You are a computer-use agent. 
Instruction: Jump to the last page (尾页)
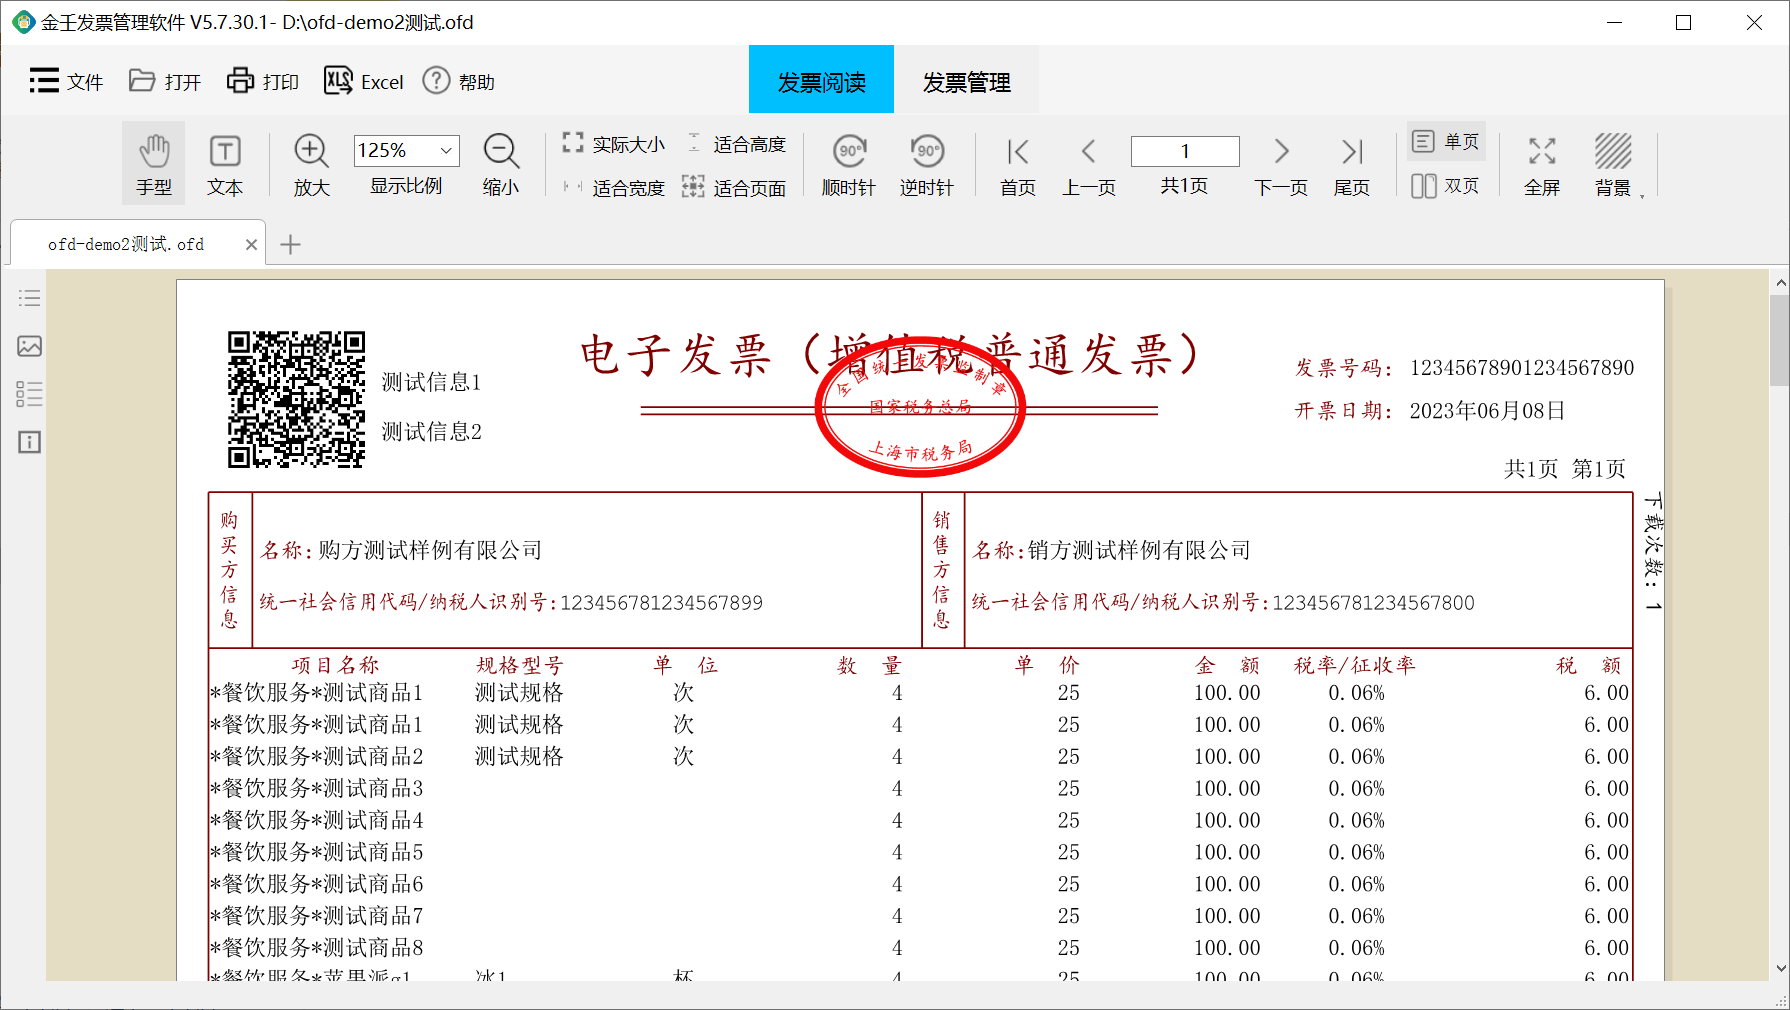1351,163
